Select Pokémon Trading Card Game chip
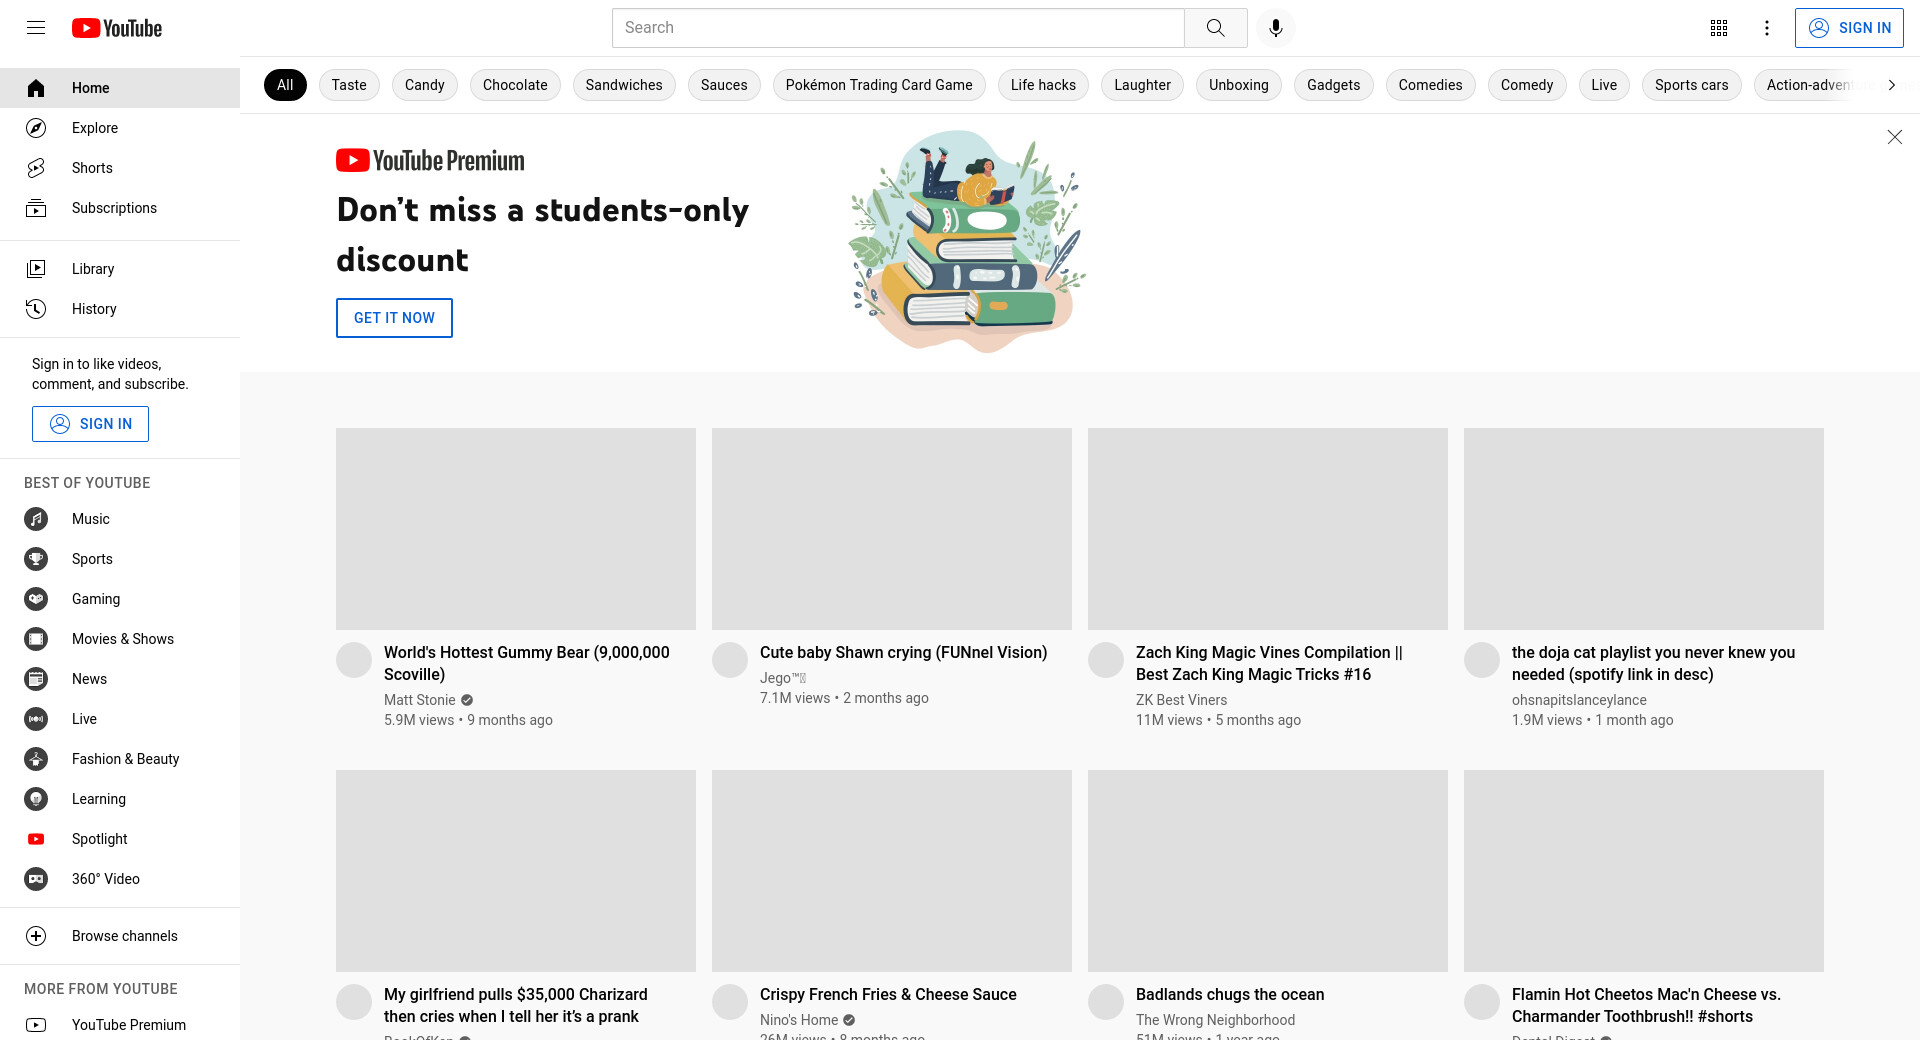This screenshot has width=1920, height=1040. 879,85
